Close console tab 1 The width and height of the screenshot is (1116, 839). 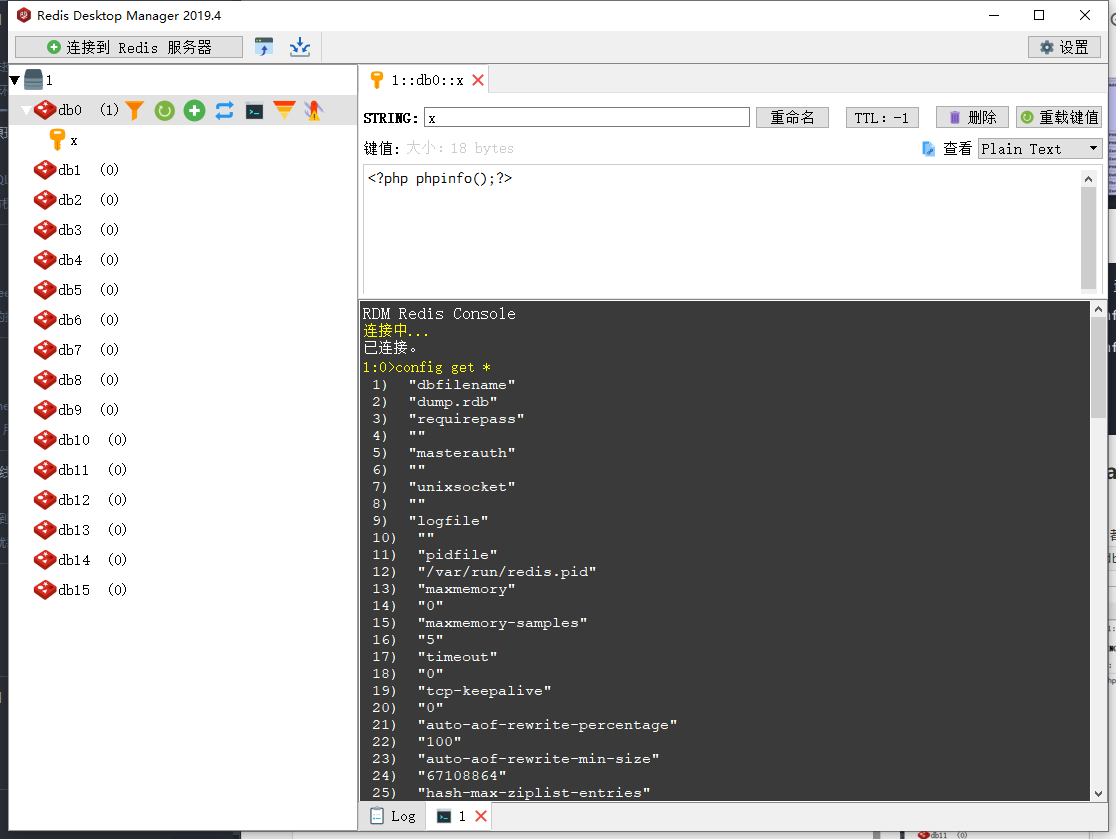481,816
